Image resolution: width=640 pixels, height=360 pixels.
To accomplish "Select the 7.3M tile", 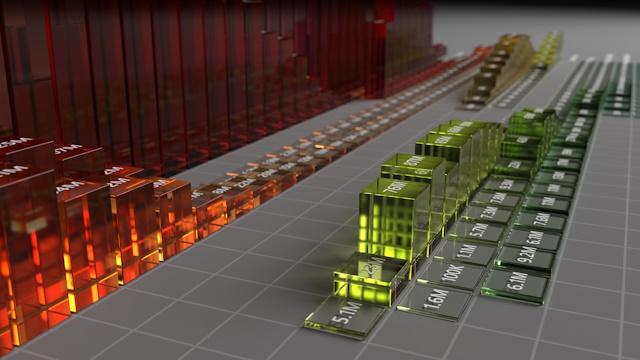I will click(489, 214).
